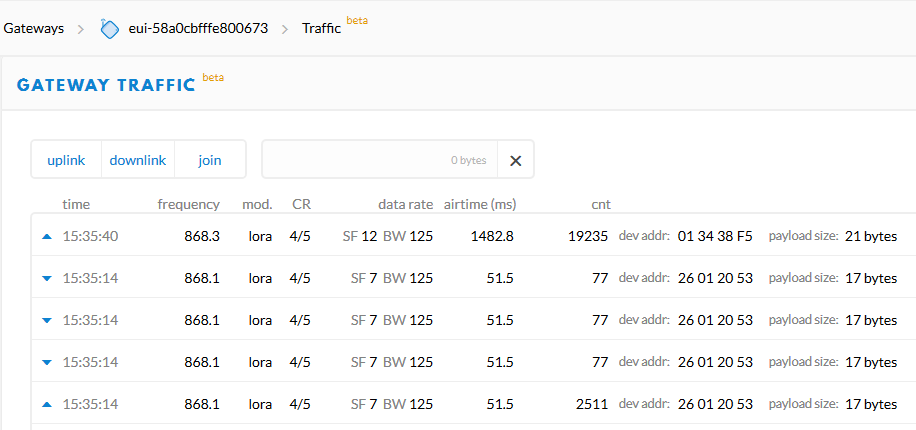The image size is (916, 430).
Task: Click the time column header
Action: (76, 204)
